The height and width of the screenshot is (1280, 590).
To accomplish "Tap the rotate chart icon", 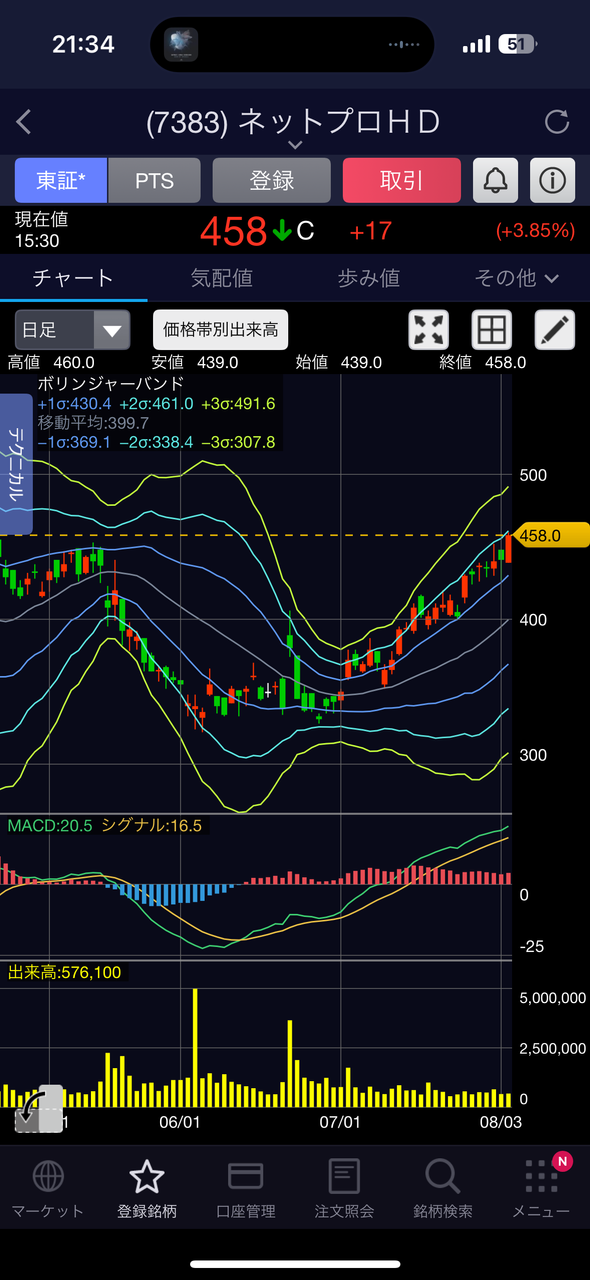I will 39,1108.
